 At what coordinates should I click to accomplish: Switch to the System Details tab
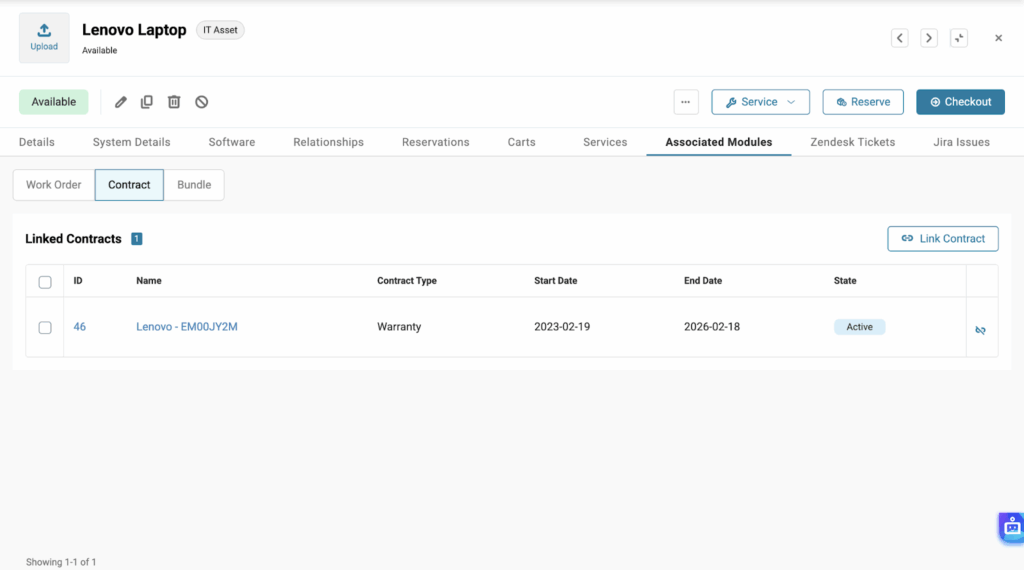coord(131,142)
